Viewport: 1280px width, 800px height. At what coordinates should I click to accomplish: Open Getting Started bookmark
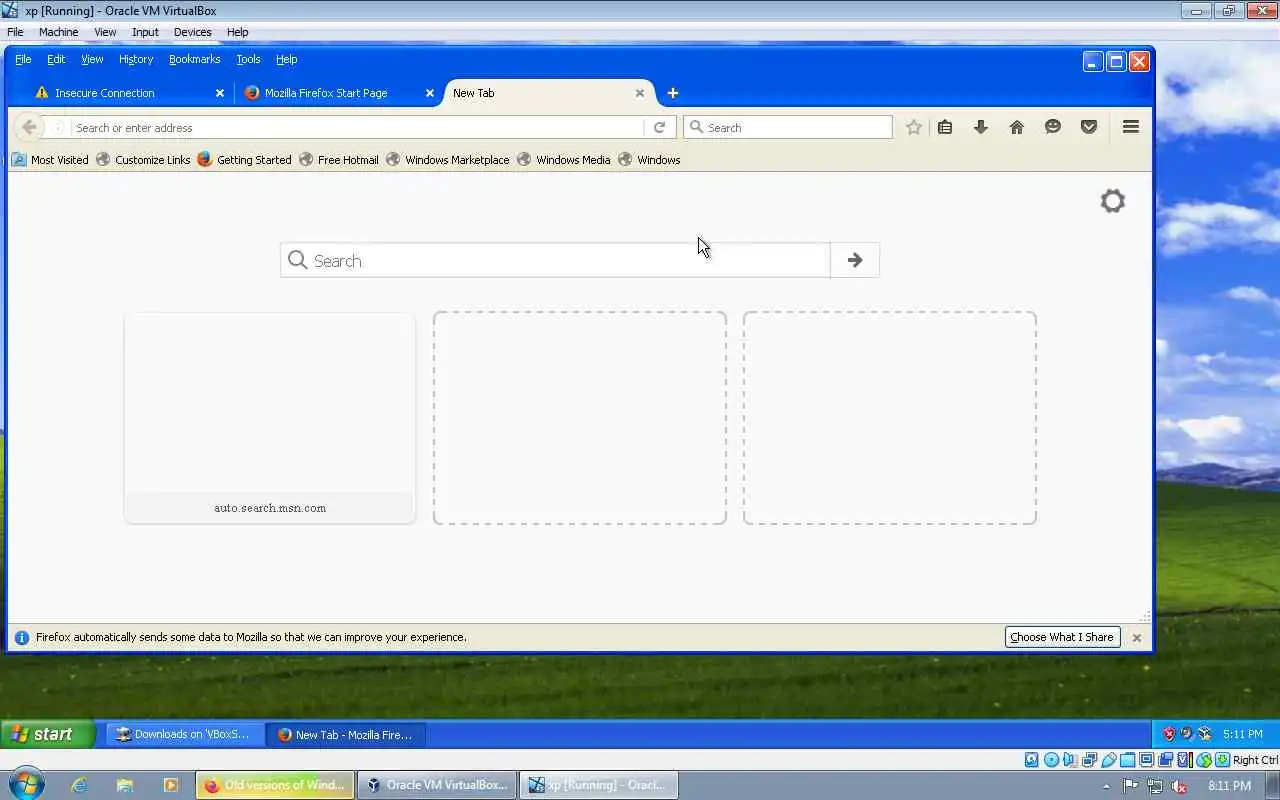pyautogui.click(x=244, y=160)
